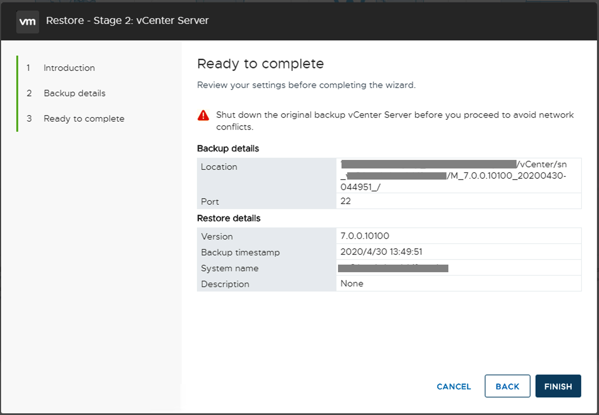Click the redacted system name value
The width and height of the screenshot is (599, 415).
pos(393,268)
